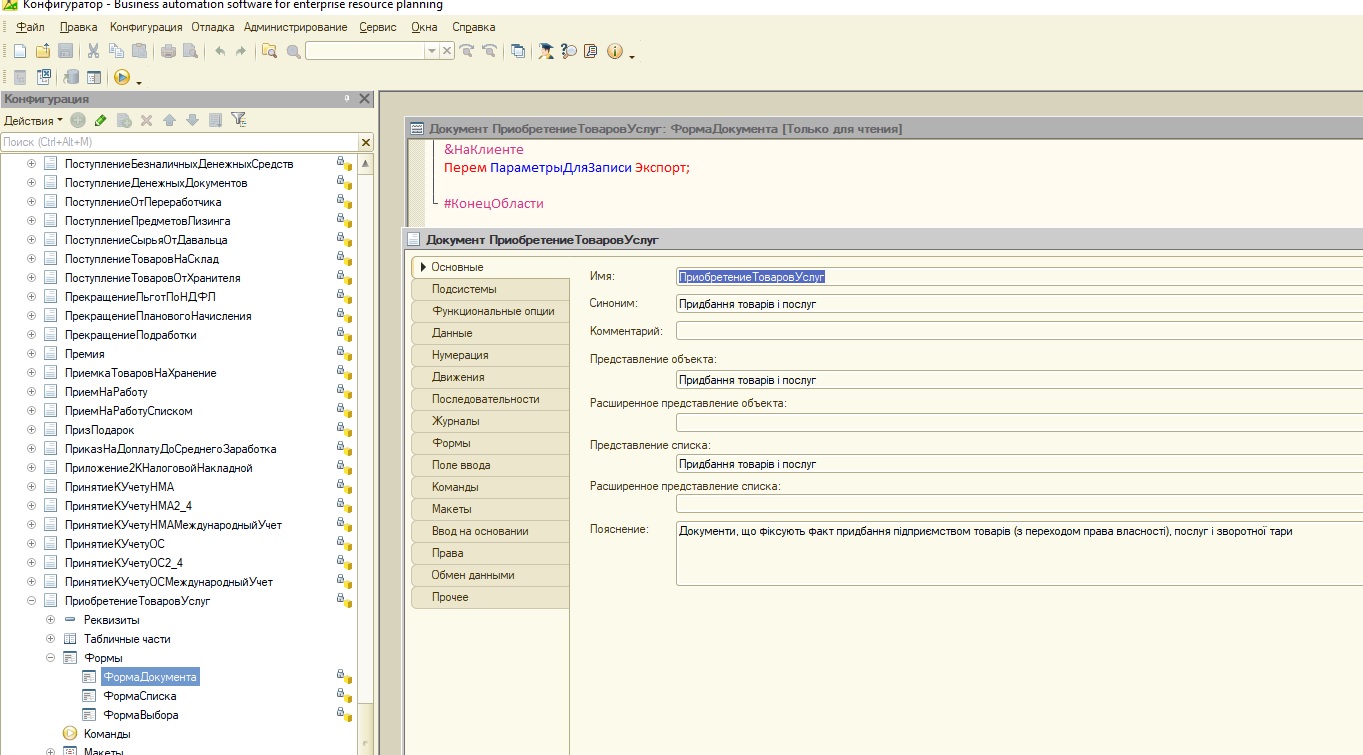This screenshot has width=1363, height=755.
Task: Click the green pencil edit icon
Action: (100, 120)
